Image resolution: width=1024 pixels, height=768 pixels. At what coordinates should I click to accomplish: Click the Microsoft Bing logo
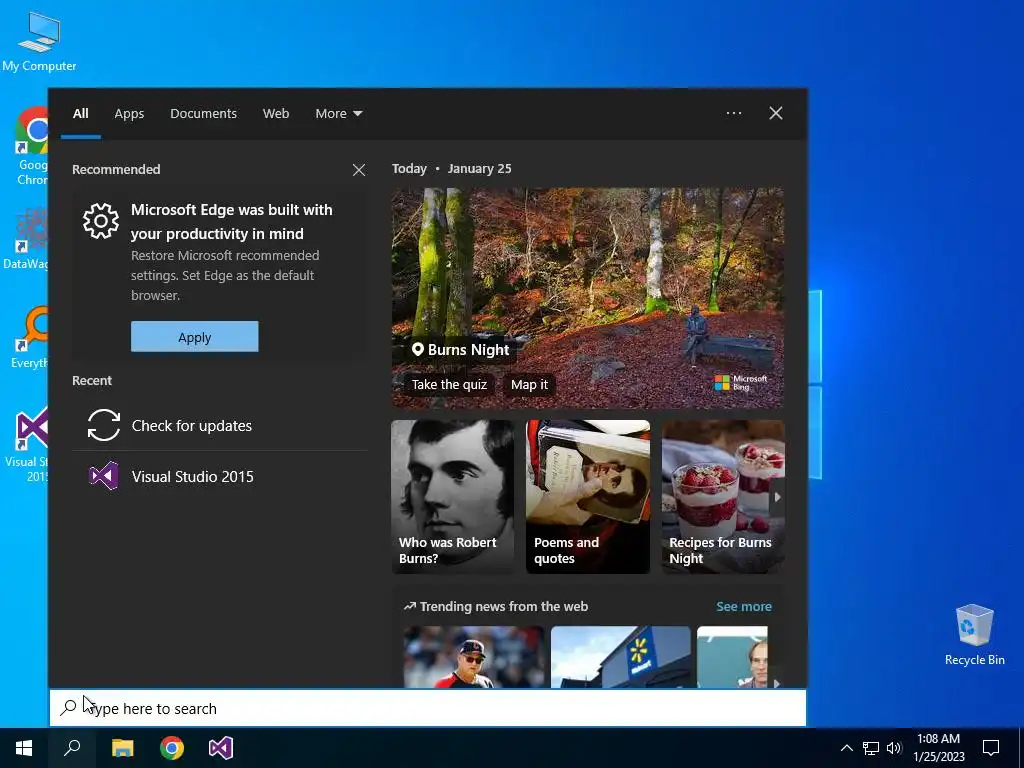point(741,383)
